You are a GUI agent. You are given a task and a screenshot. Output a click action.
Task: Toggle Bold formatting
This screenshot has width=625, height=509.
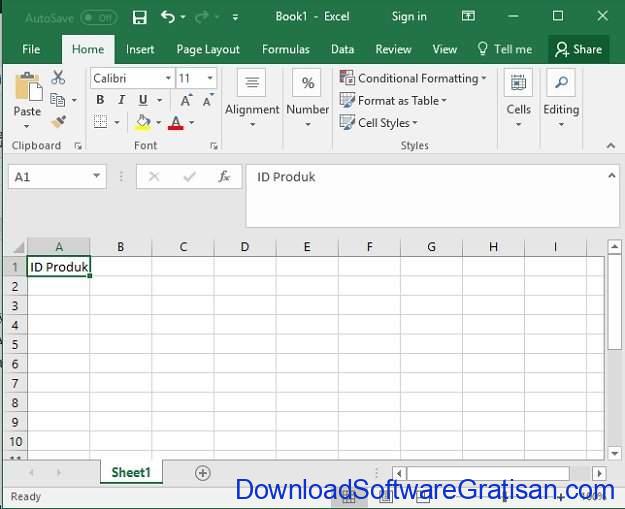(100, 100)
